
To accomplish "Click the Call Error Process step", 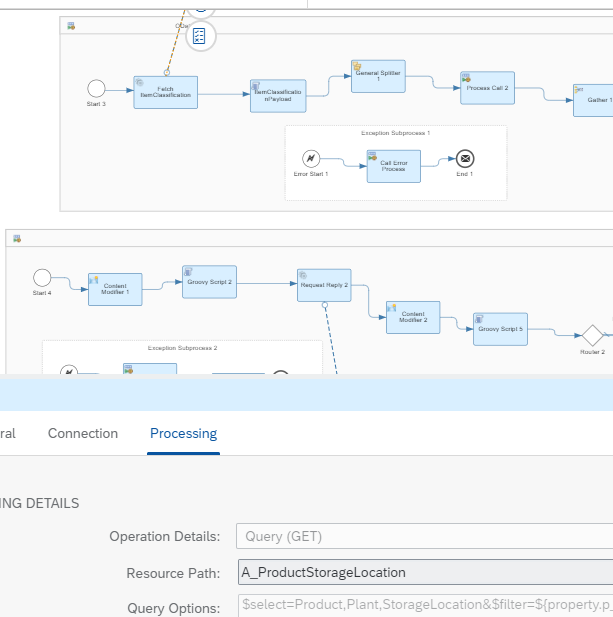I will [x=393, y=166].
